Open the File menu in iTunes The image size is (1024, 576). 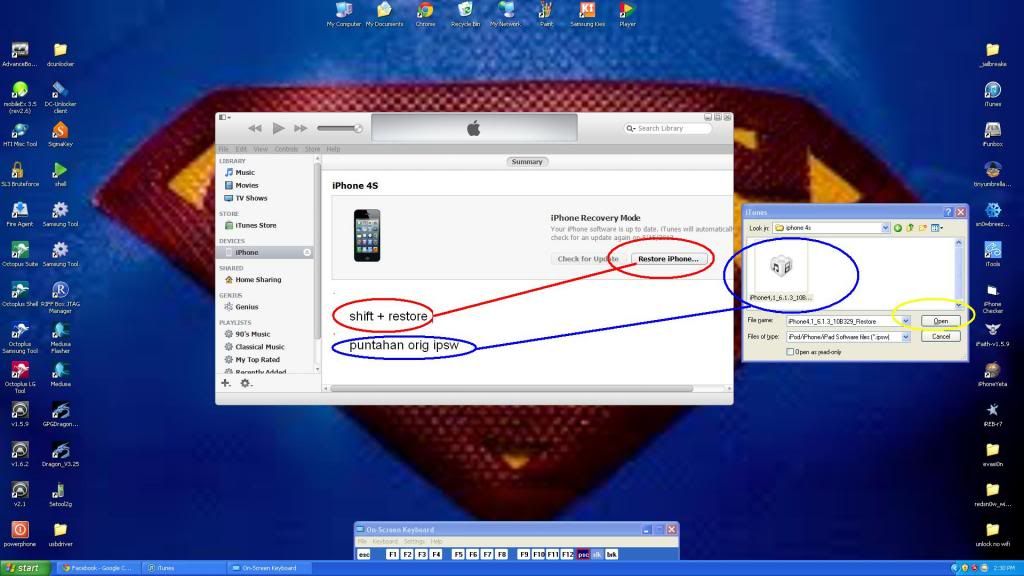[223, 149]
